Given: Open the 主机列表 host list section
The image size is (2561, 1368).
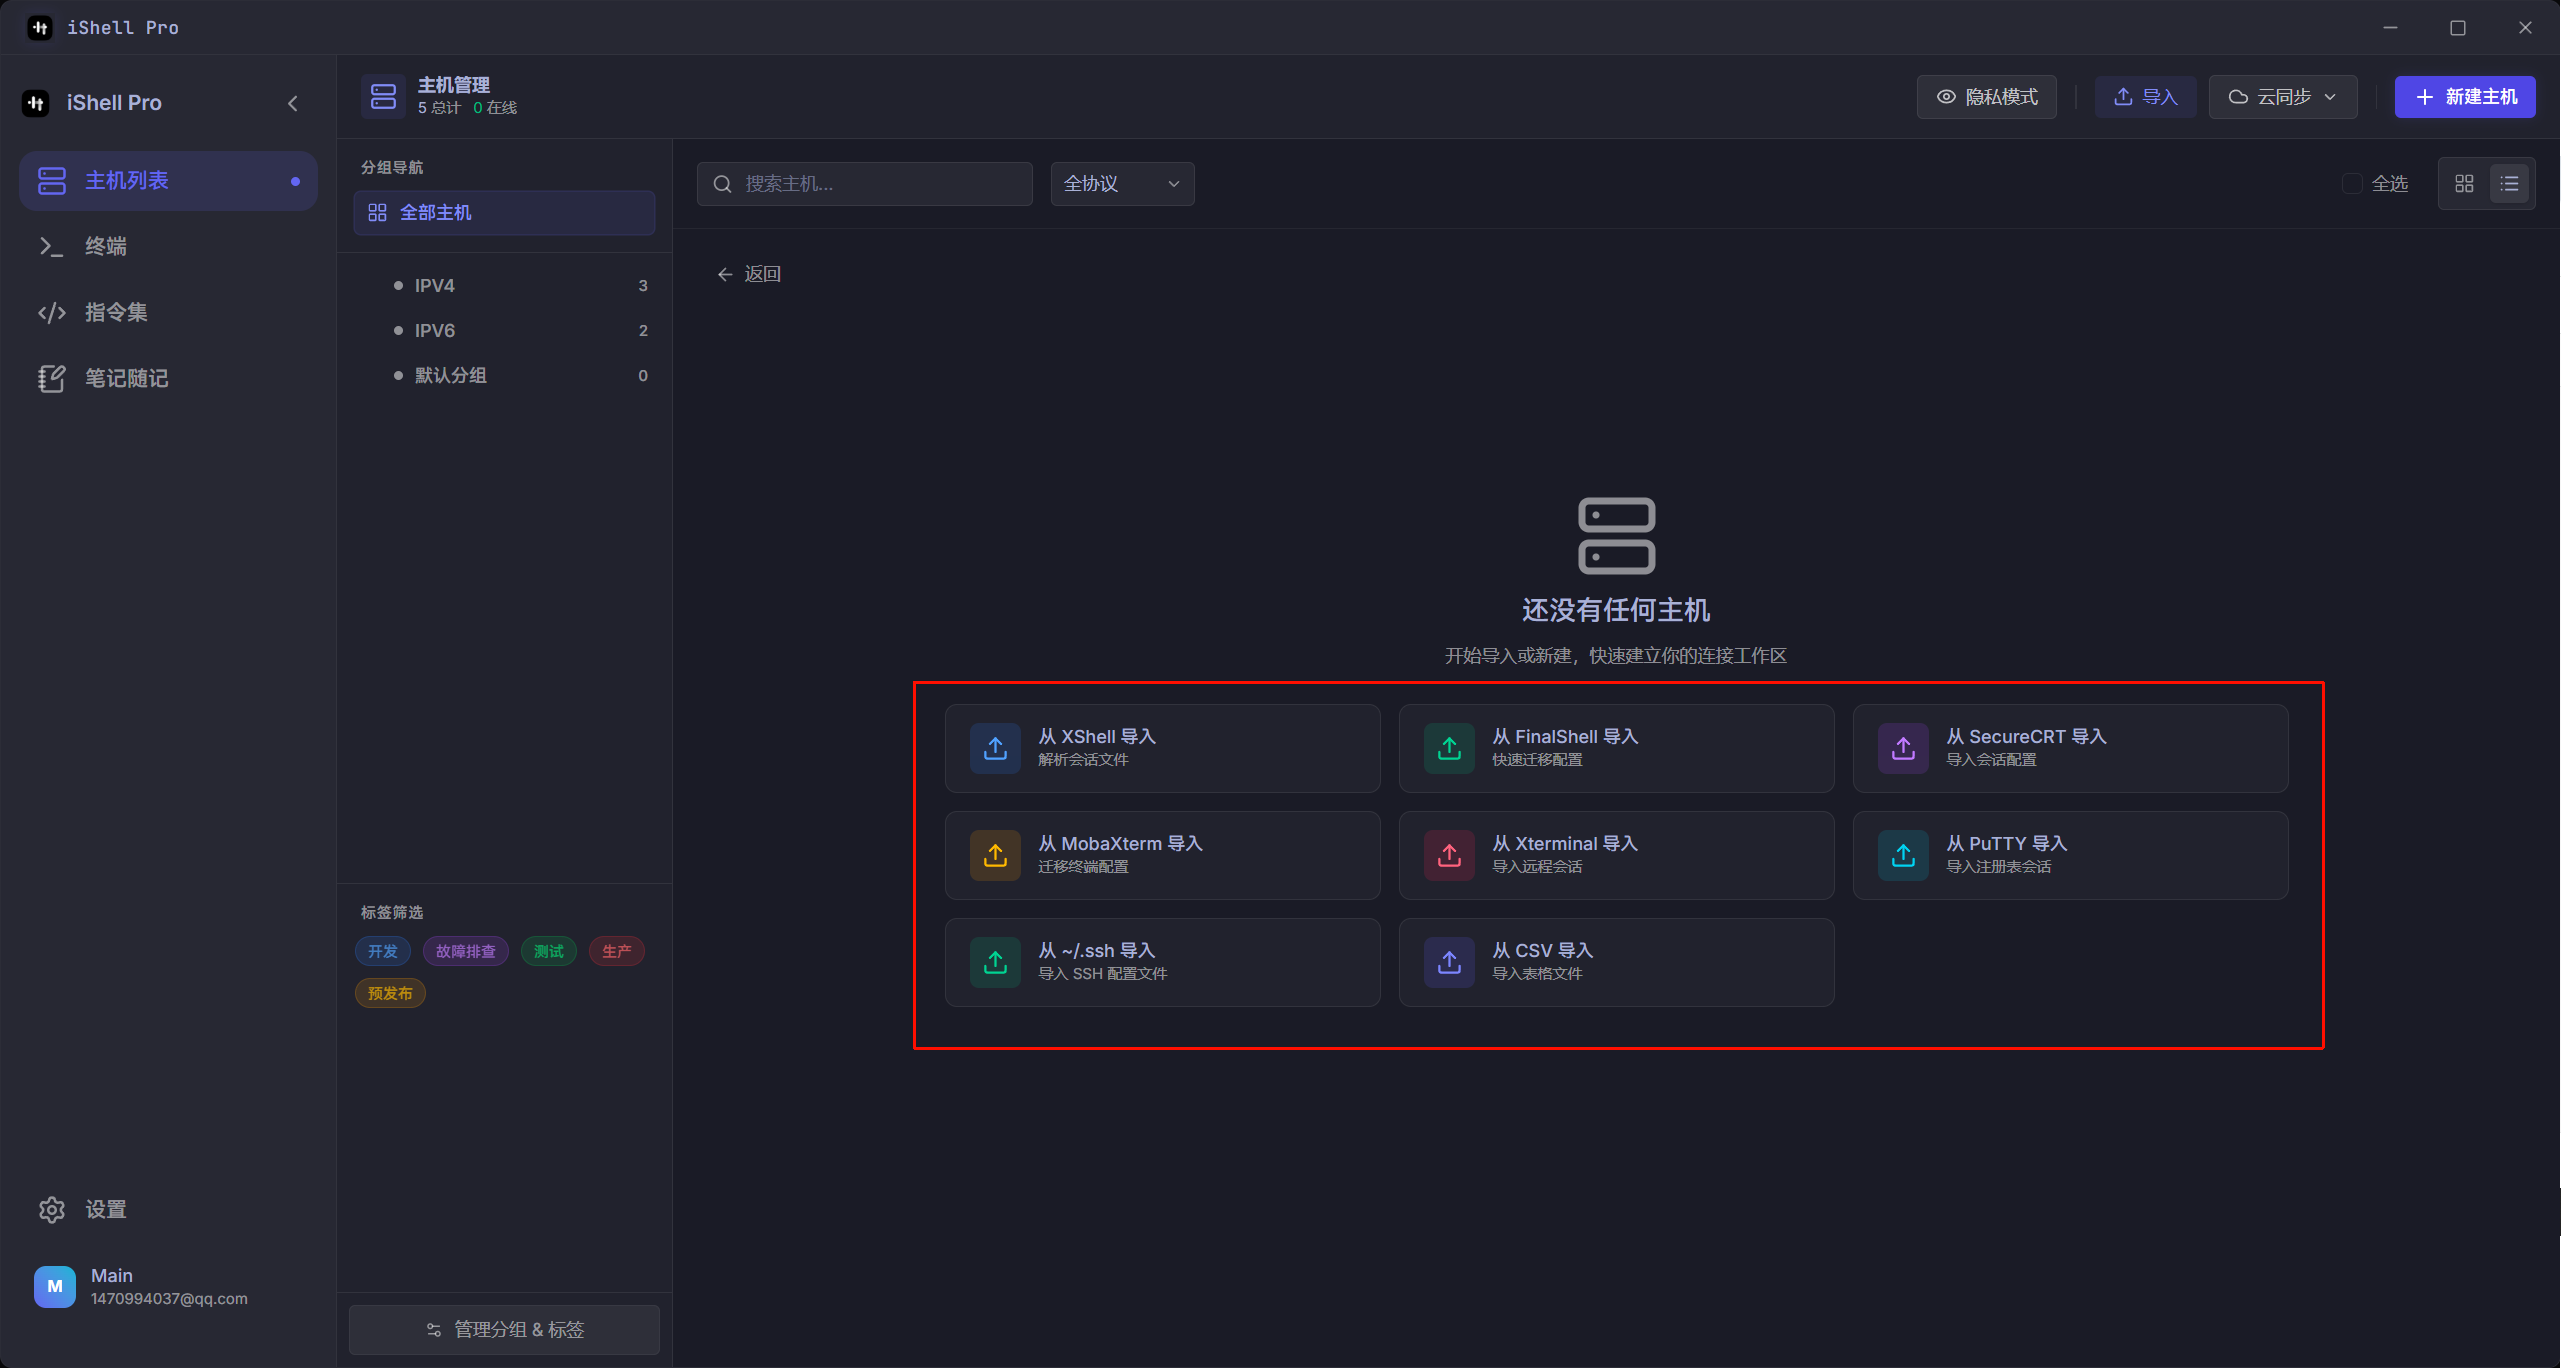Looking at the screenshot, I should (168, 181).
